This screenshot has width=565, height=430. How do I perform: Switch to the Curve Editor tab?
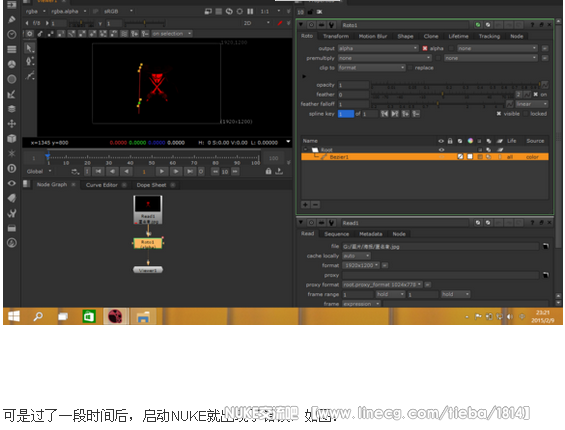click(x=102, y=185)
